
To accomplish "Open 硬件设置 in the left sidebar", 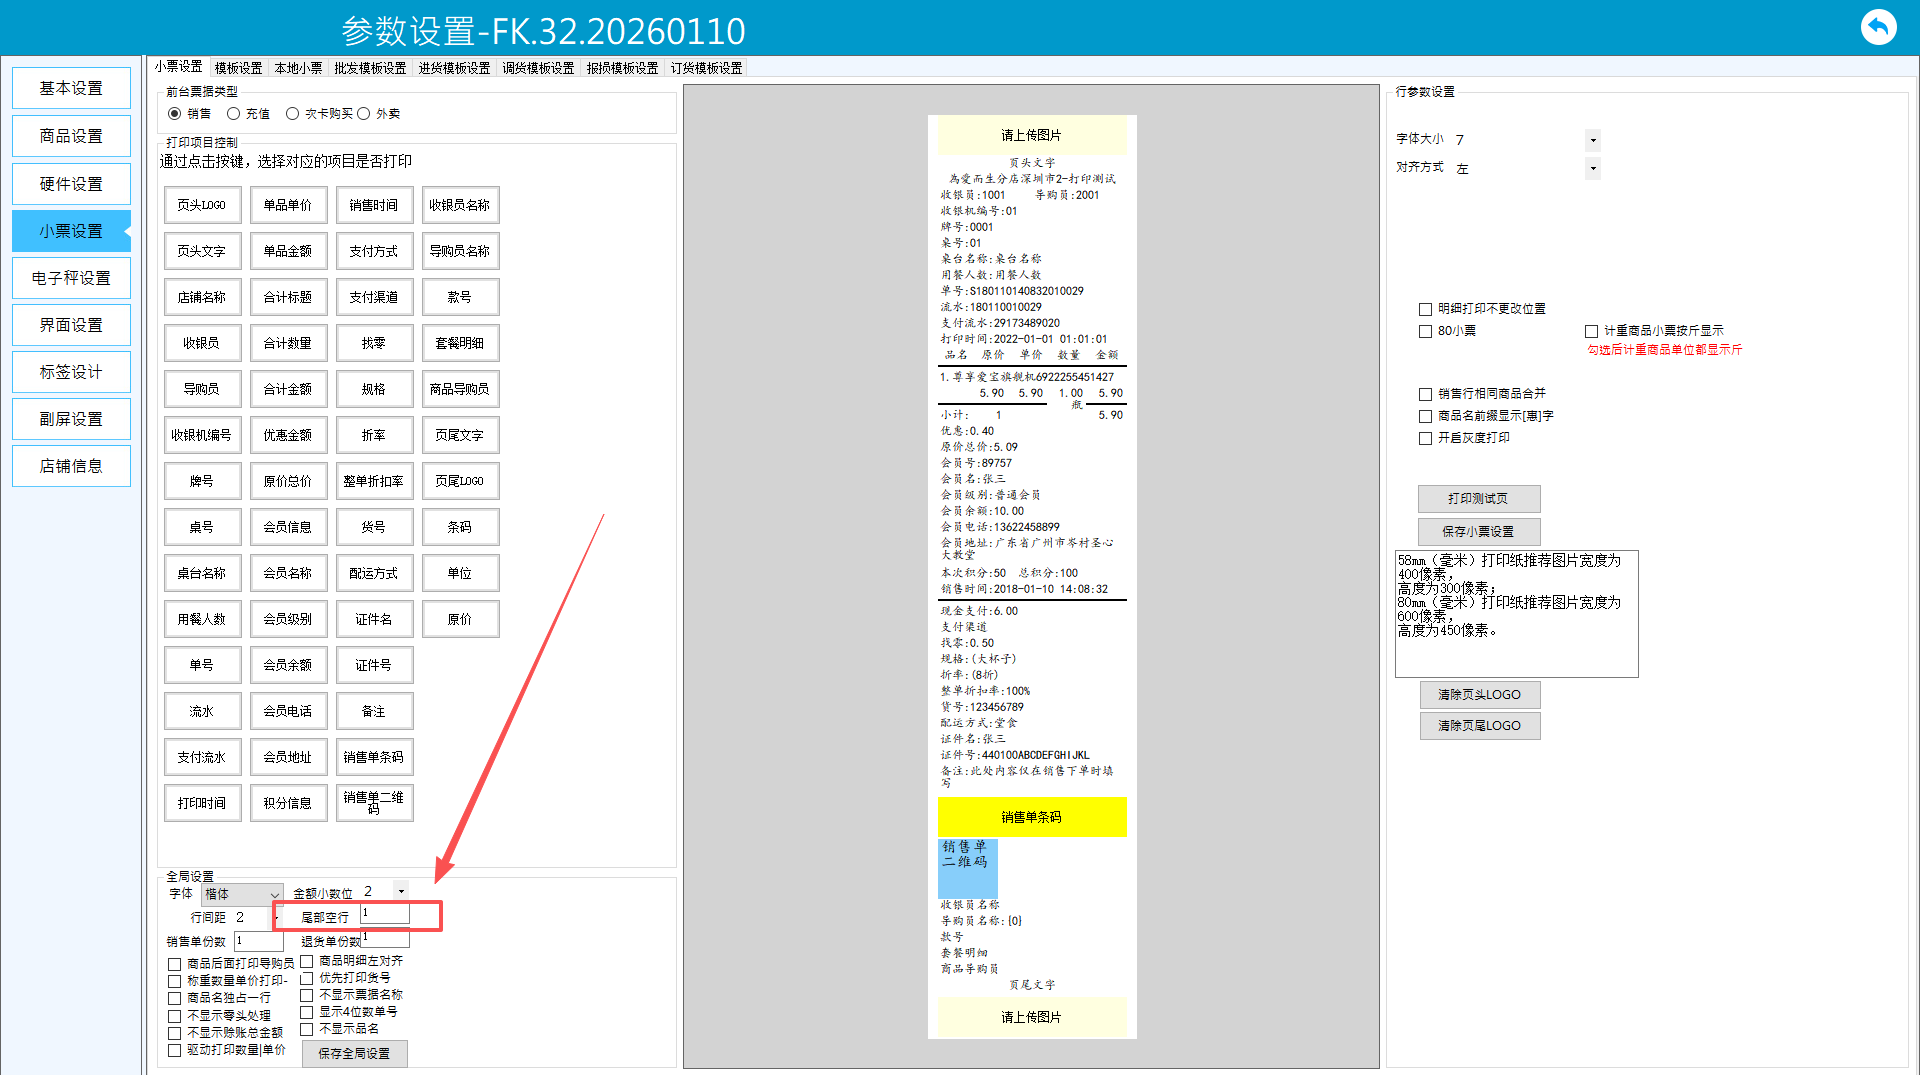I will 71,184.
